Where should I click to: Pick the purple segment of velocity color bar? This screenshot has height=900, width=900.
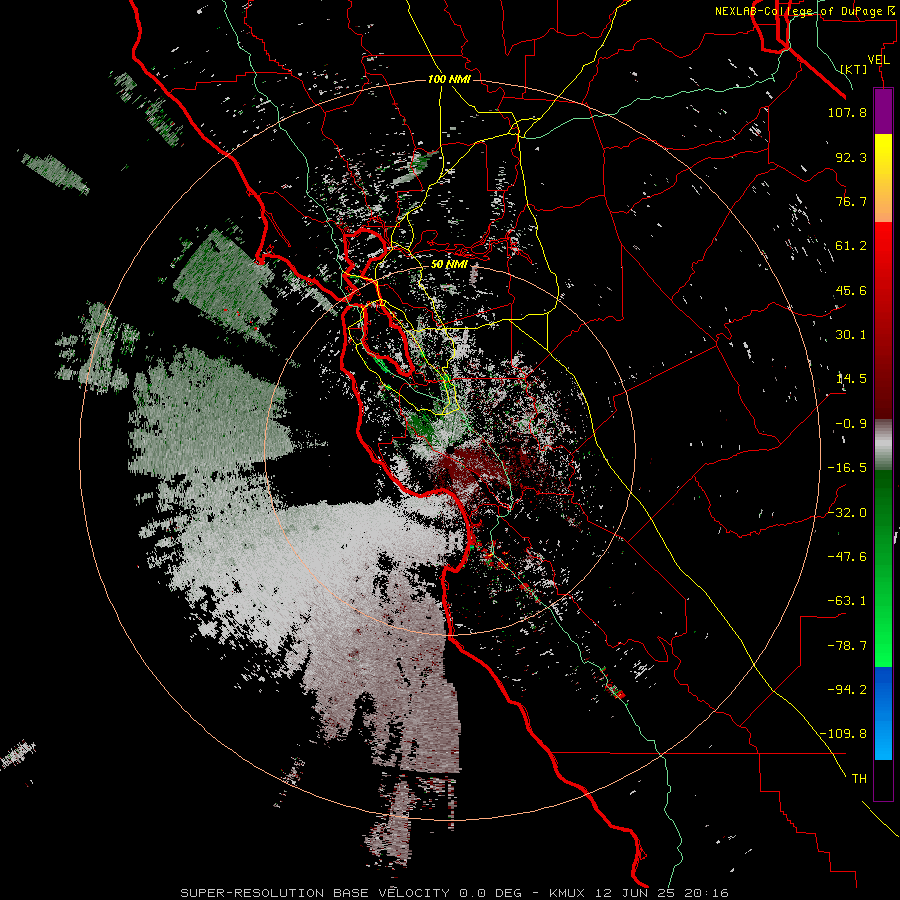[883, 111]
